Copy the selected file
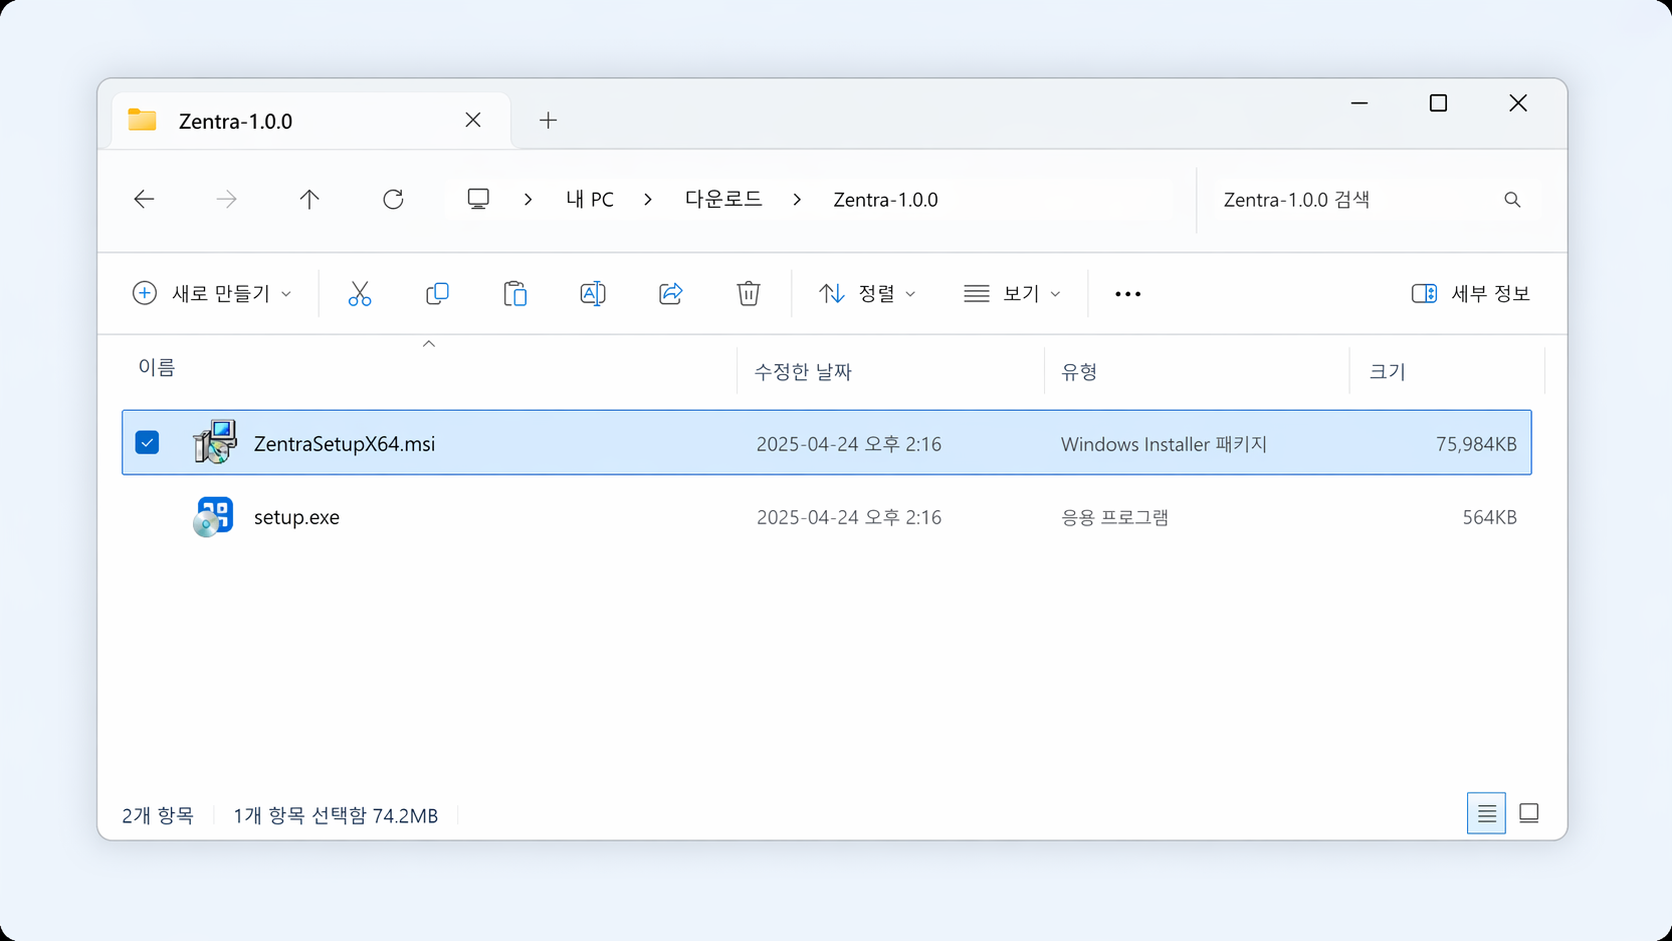The image size is (1672, 941). coord(437,293)
